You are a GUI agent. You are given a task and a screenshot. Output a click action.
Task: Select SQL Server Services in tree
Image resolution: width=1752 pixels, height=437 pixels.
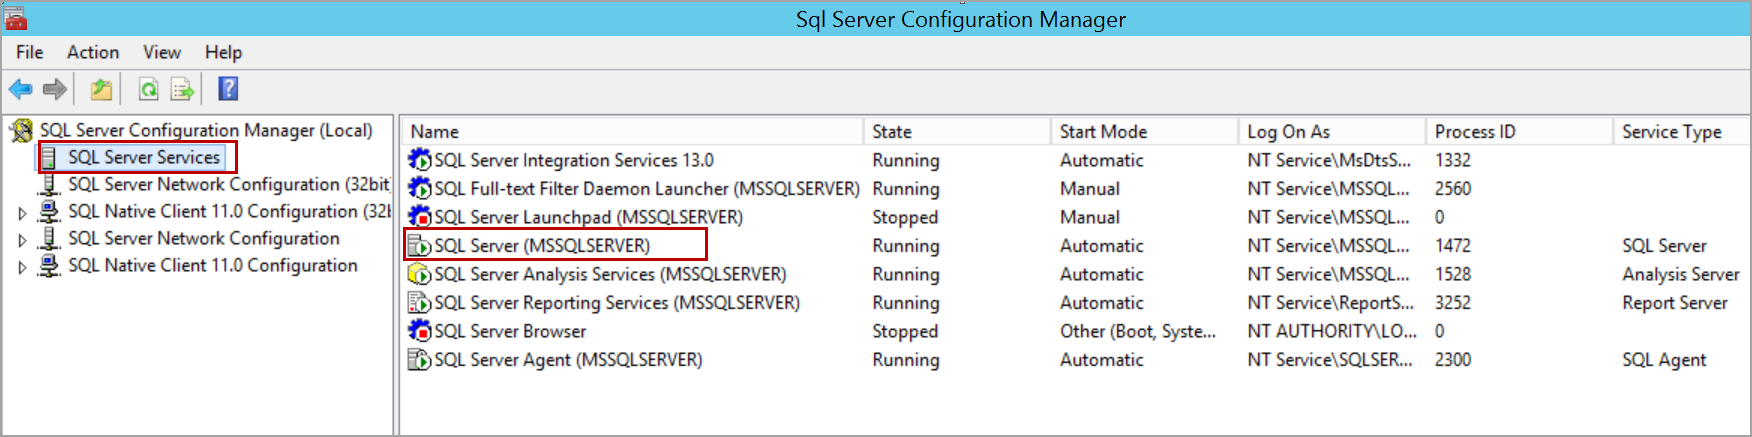[143, 157]
